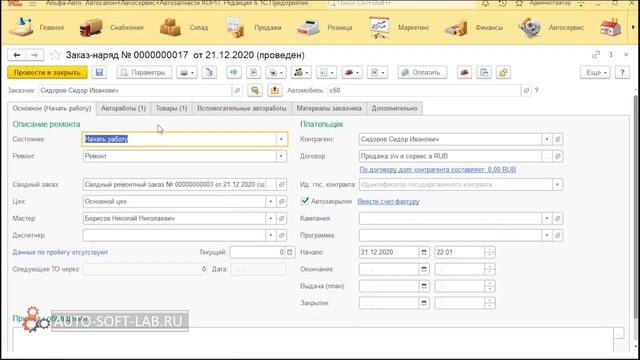Image resolution: width=640 pixels, height=360 pixels.
Task: Click the Автомобиль input field
Action: [424, 90]
